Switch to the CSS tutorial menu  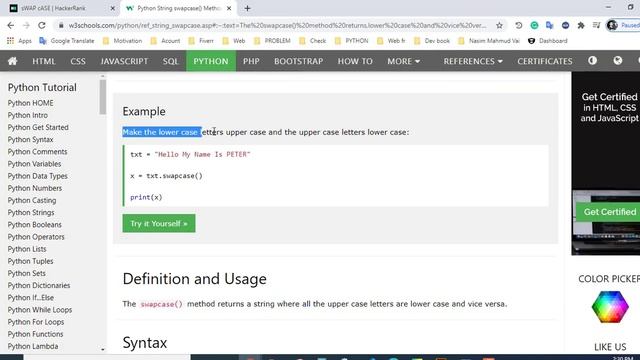pos(78,61)
